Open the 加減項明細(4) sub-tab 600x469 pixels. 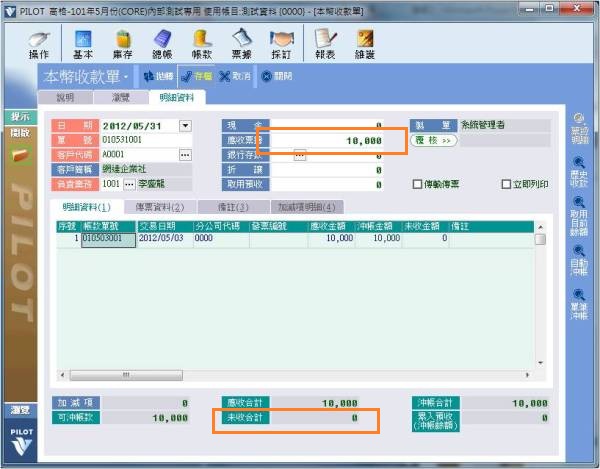[x=307, y=207]
